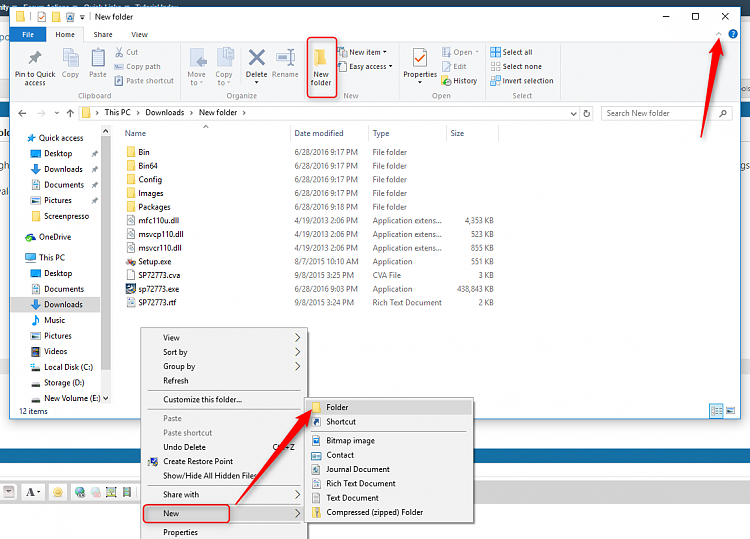Click search magnifier icon
This screenshot has width=750, height=539.
pos(723,113)
